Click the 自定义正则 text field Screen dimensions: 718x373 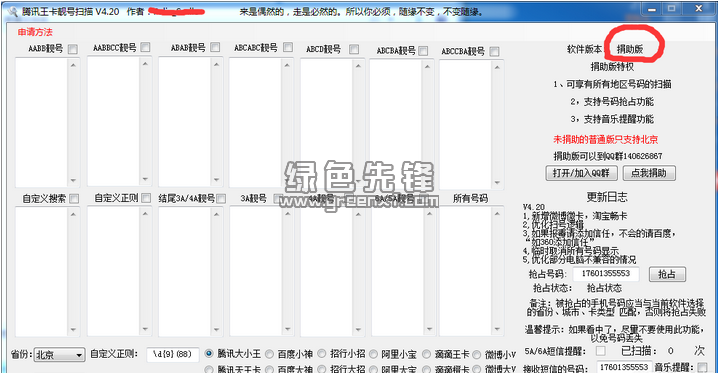click(x=173, y=354)
